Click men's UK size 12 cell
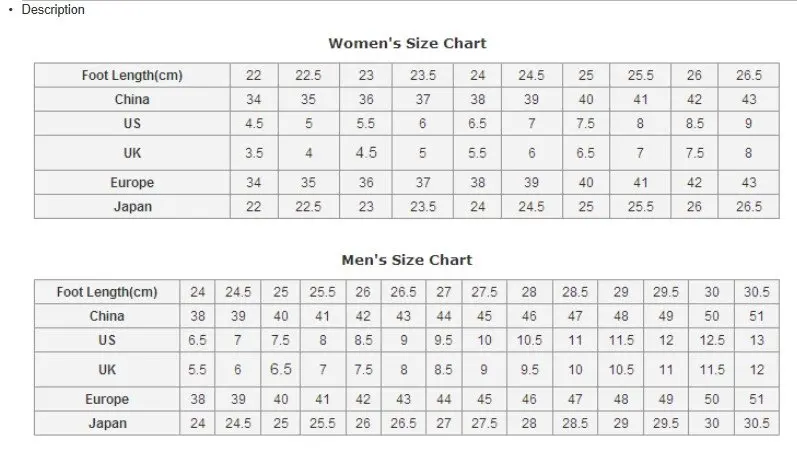The height and width of the screenshot is (457, 797). 757,370
